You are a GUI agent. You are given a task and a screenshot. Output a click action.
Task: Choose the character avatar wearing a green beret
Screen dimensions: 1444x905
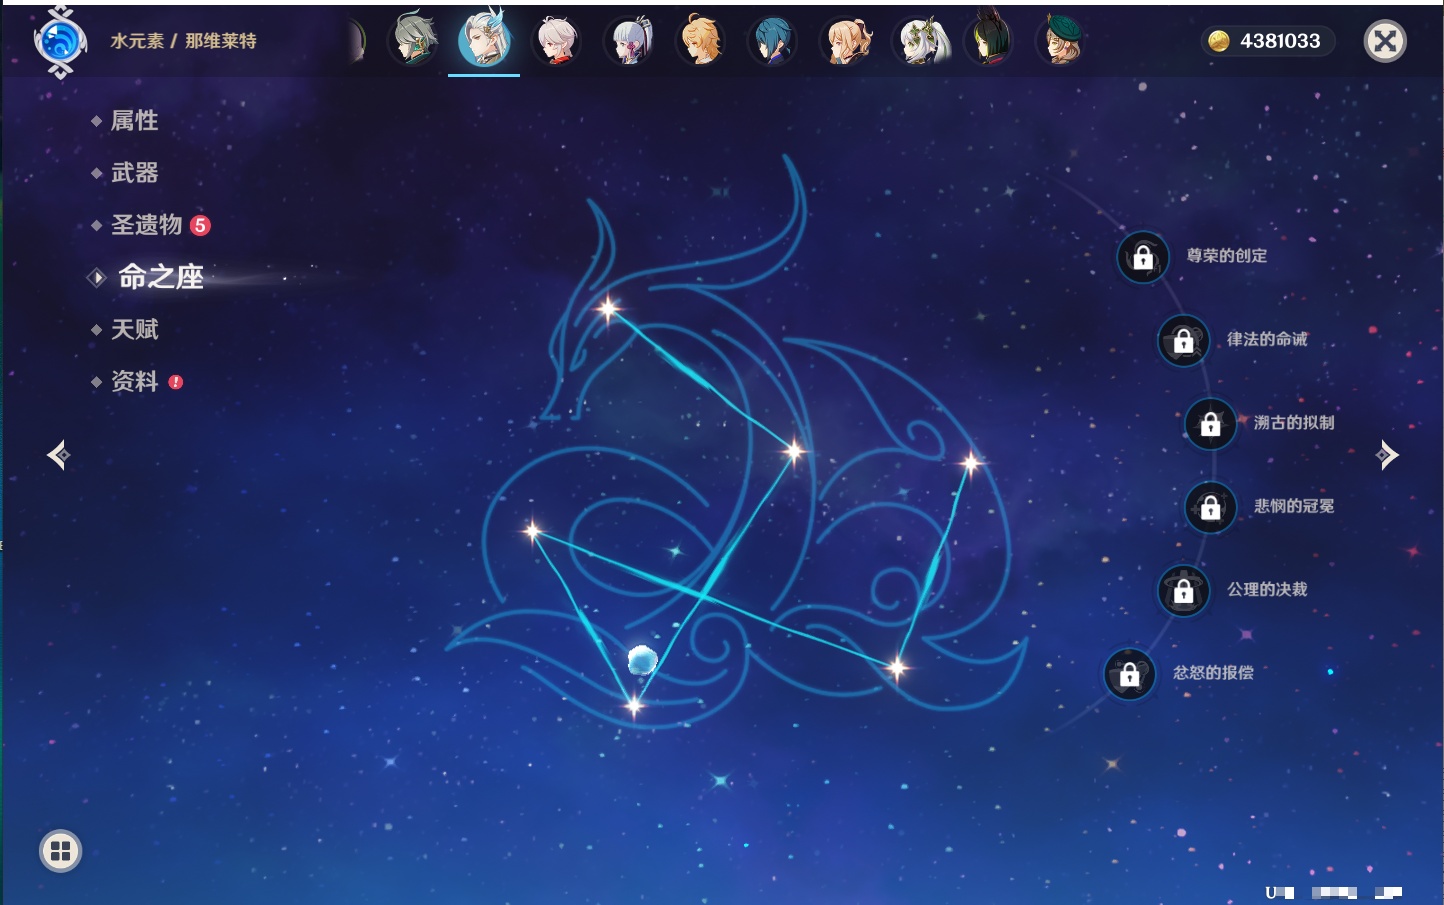[1062, 41]
